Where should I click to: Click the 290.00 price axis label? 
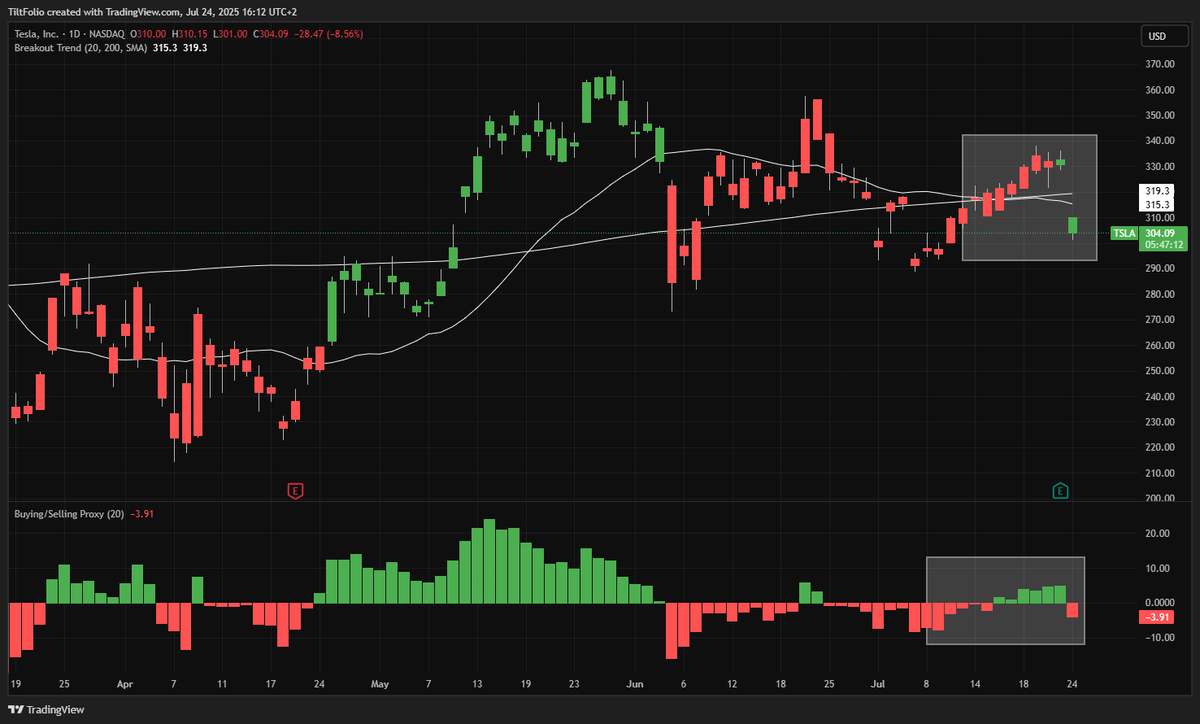pos(1160,268)
